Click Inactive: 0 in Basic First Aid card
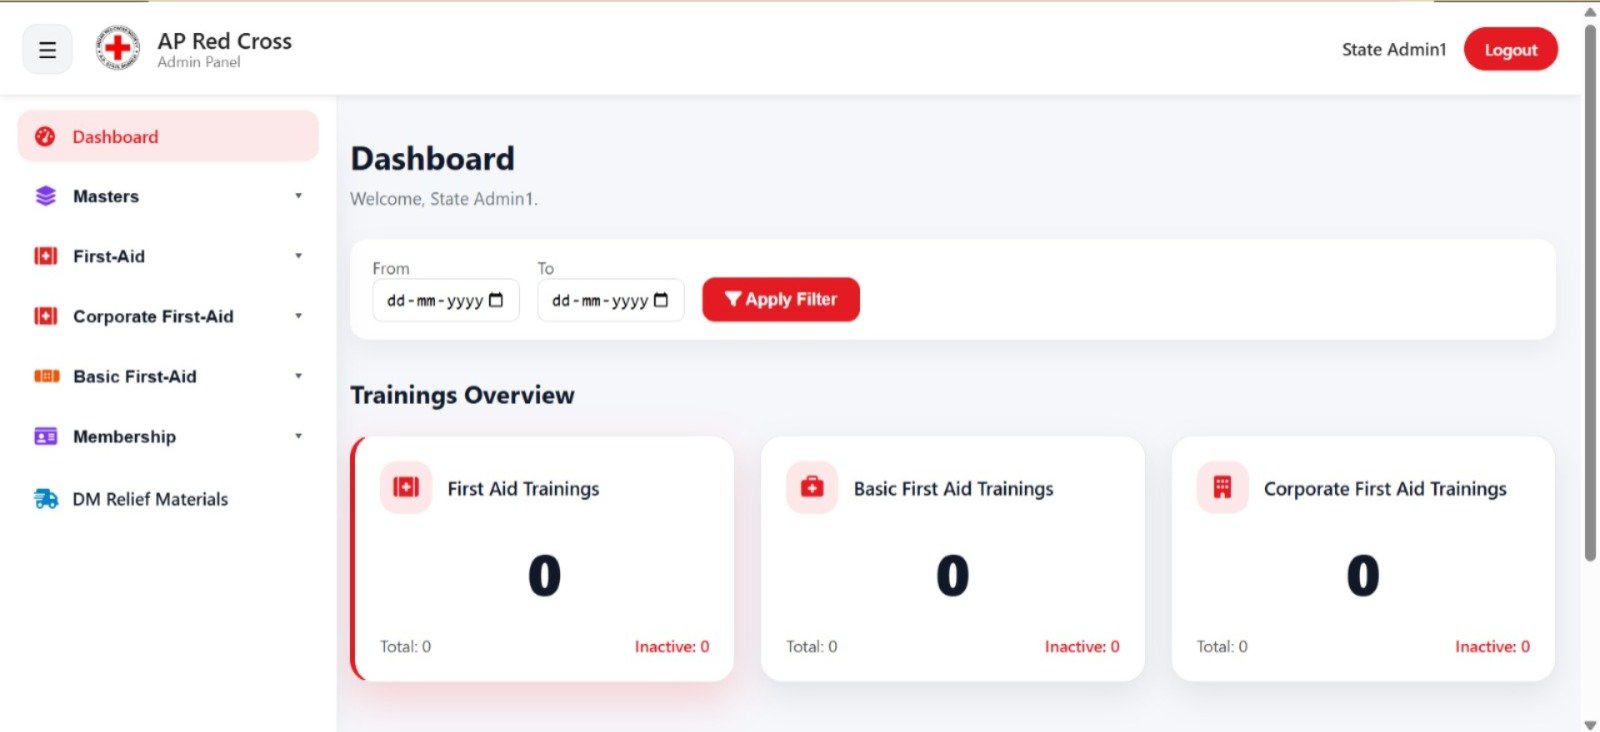 pos(1082,647)
